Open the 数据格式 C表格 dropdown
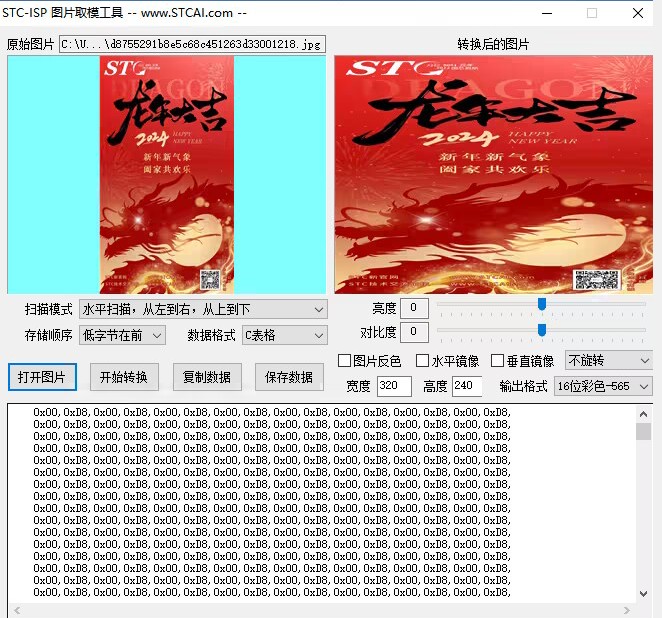This screenshot has width=662, height=618. coord(285,336)
